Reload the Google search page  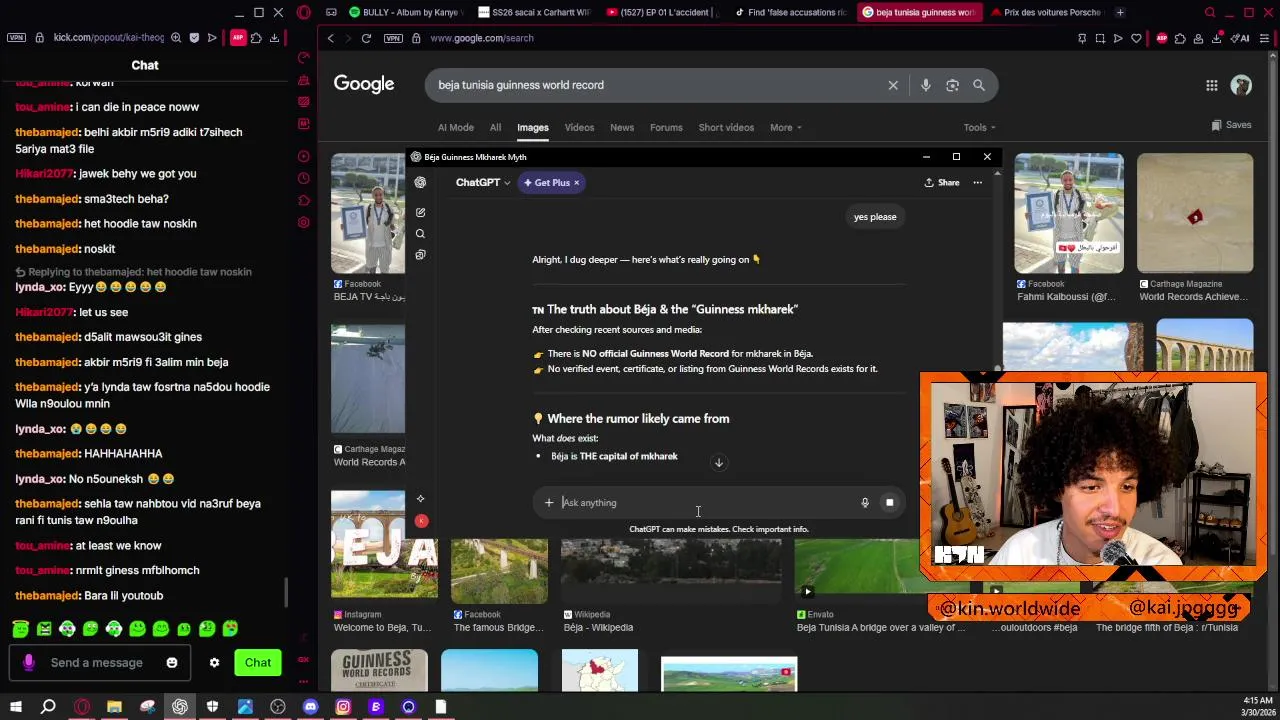[366, 38]
